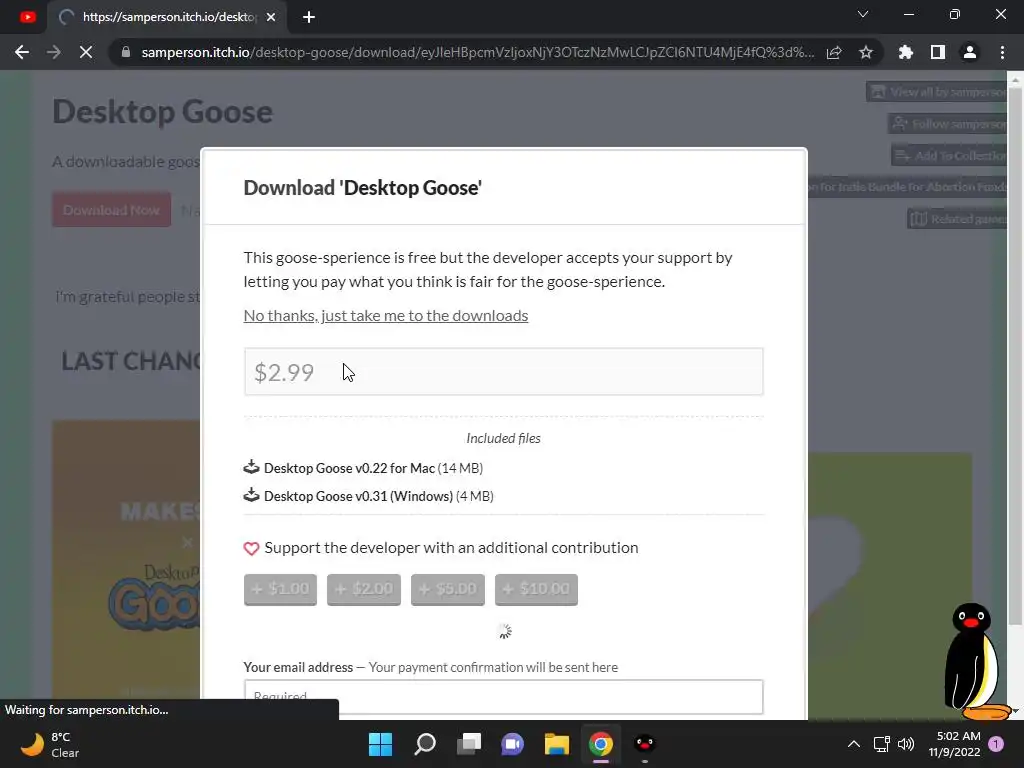Open the Windows Start menu
Image resolution: width=1024 pixels, height=768 pixels.
tap(381, 744)
